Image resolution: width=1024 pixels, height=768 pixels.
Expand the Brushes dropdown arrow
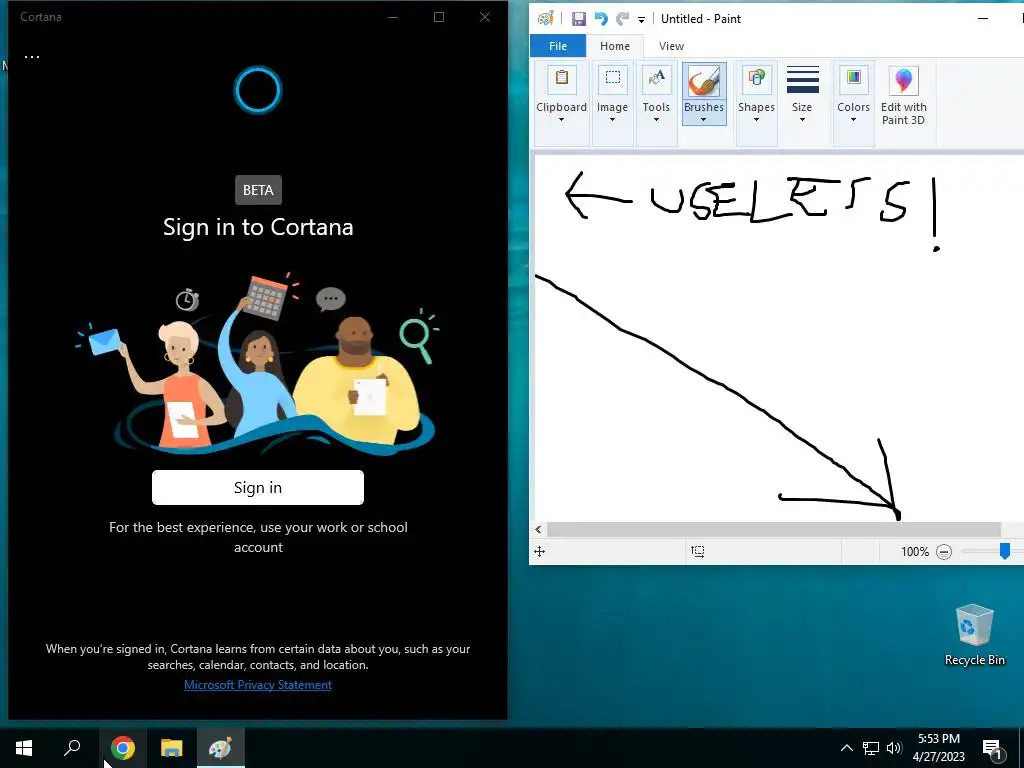pos(704,120)
